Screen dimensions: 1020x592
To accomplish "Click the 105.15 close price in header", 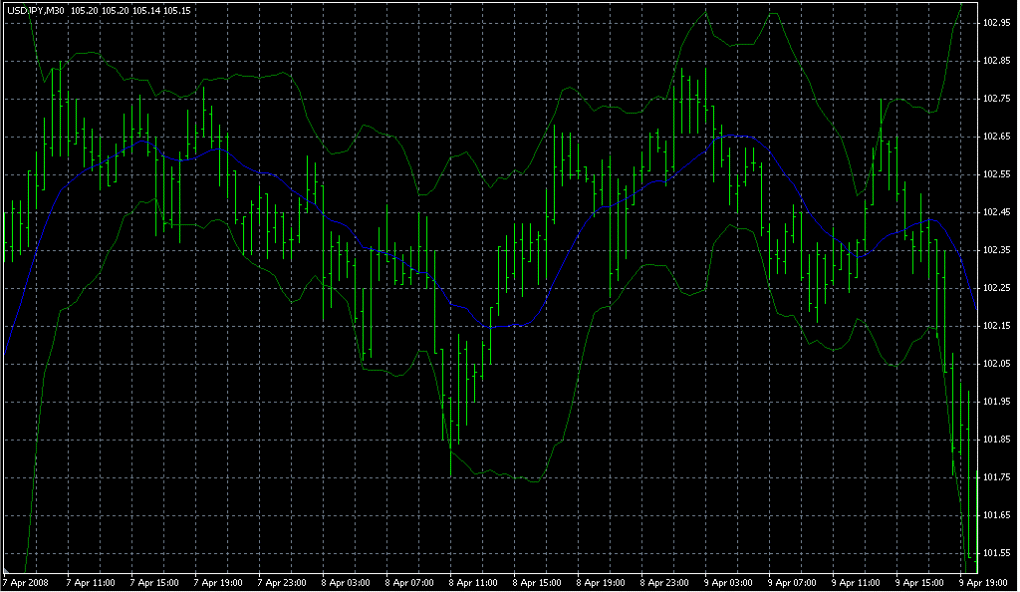I will pyautogui.click(x=178, y=10).
